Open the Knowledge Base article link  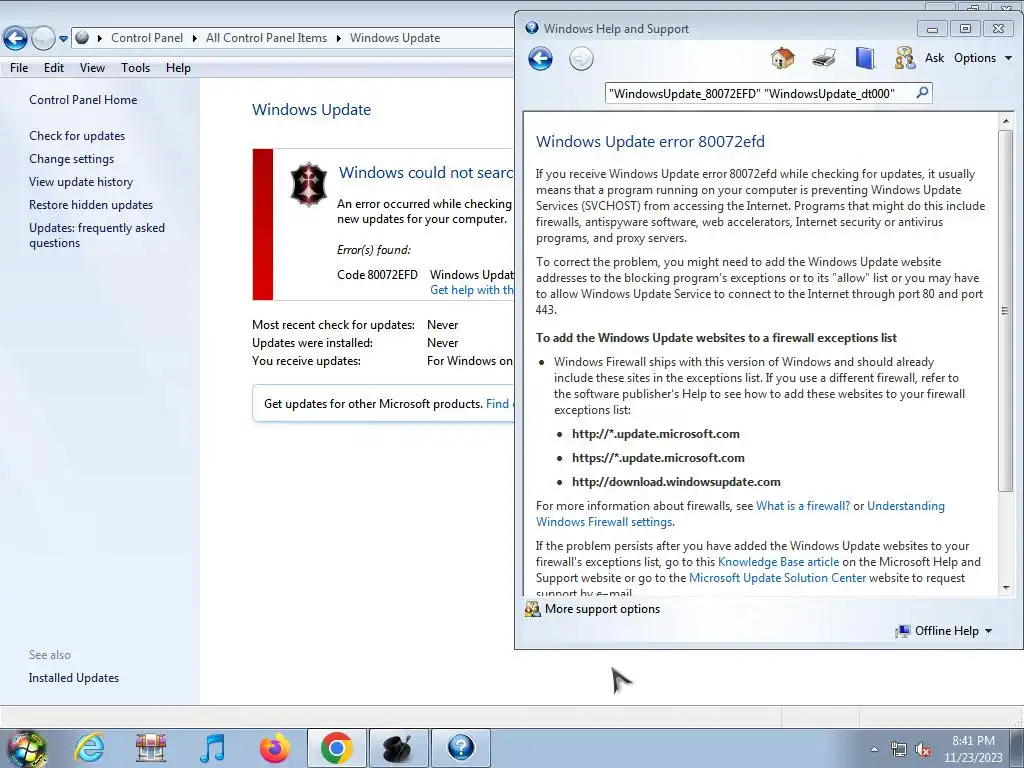tap(778, 562)
